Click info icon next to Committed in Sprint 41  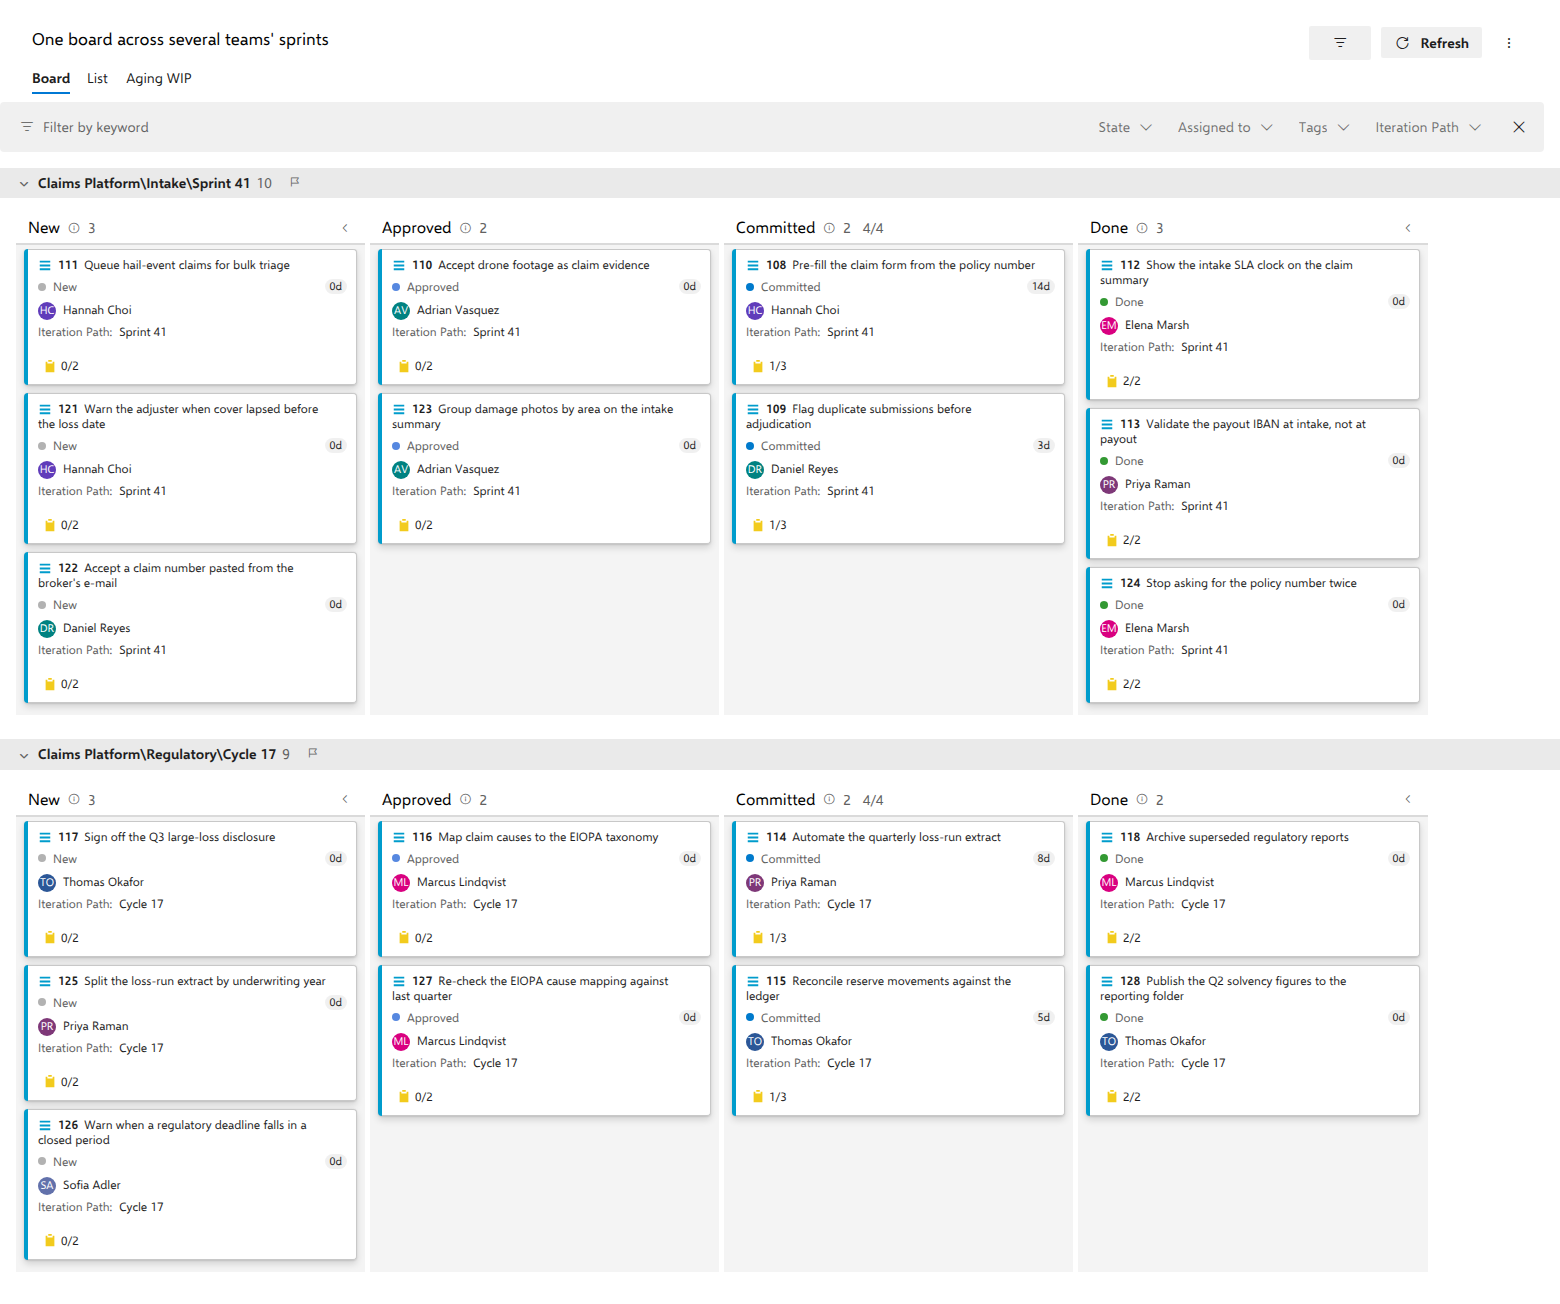click(x=829, y=228)
